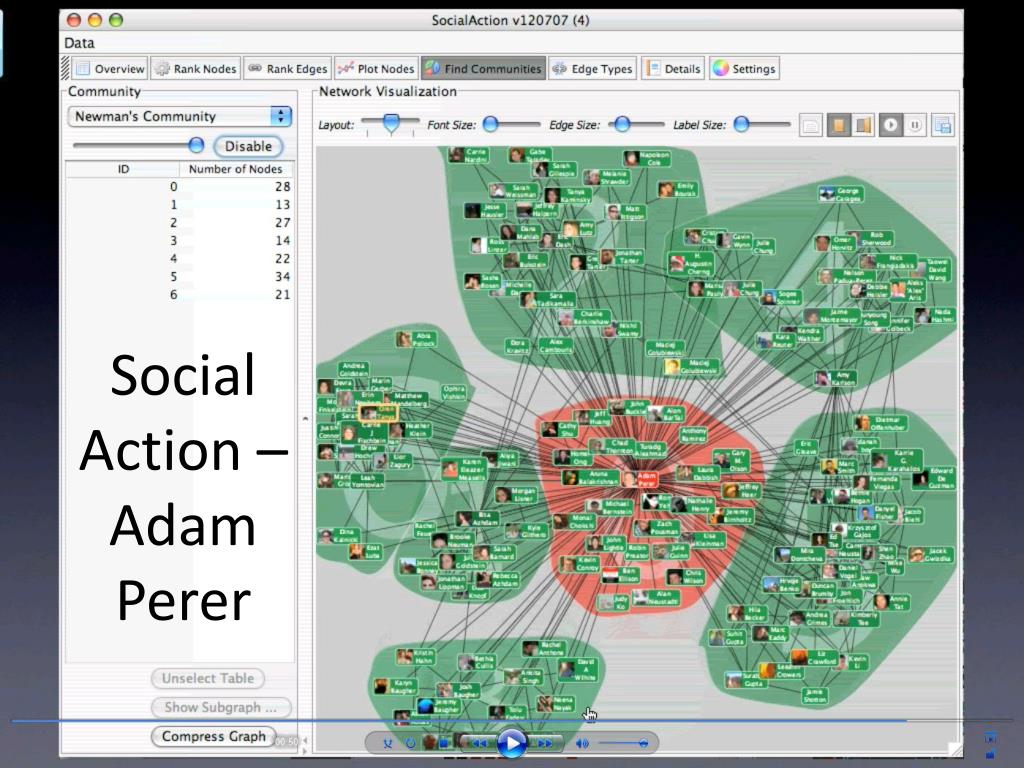Screen dimensions: 1024x768
Task: Click the shuffle icon in media bar
Action: point(388,743)
